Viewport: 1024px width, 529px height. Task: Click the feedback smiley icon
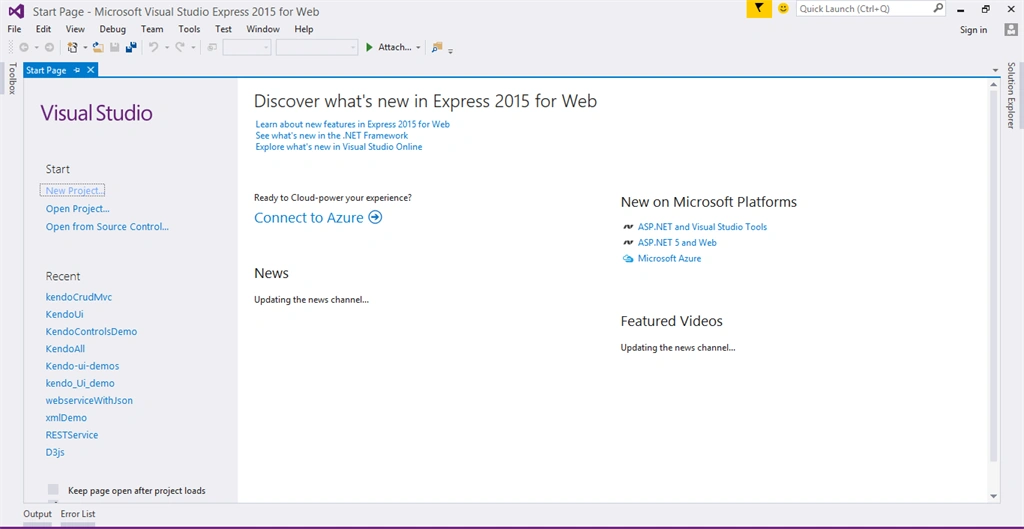[783, 9]
